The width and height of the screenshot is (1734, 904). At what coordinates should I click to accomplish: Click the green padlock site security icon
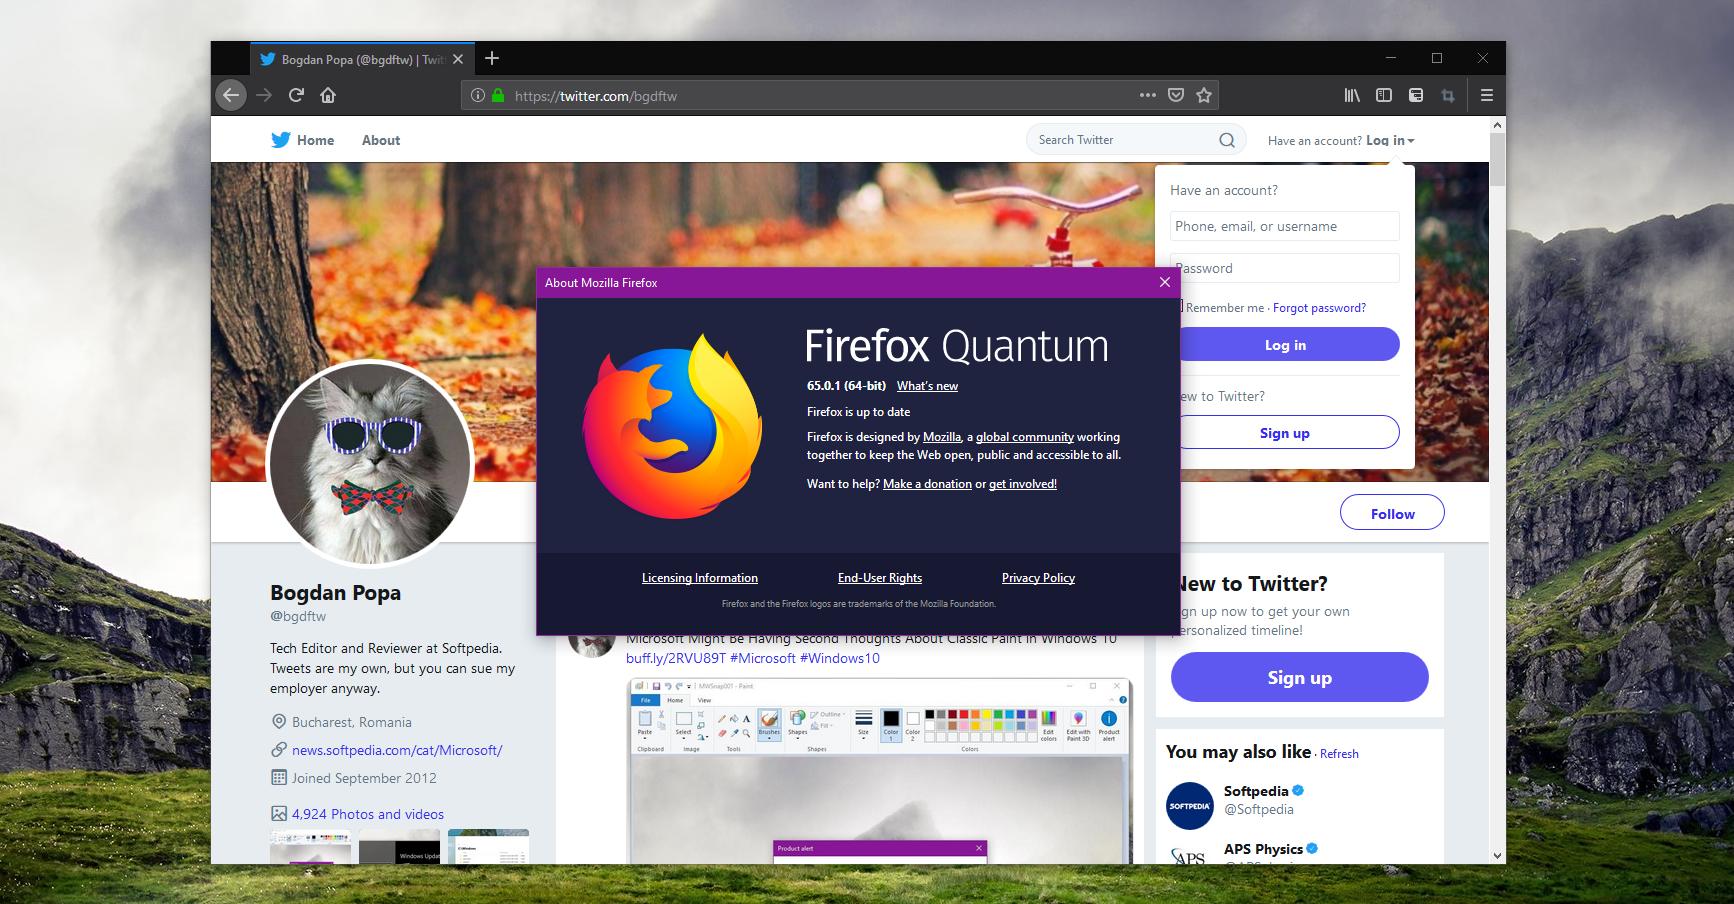click(498, 96)
